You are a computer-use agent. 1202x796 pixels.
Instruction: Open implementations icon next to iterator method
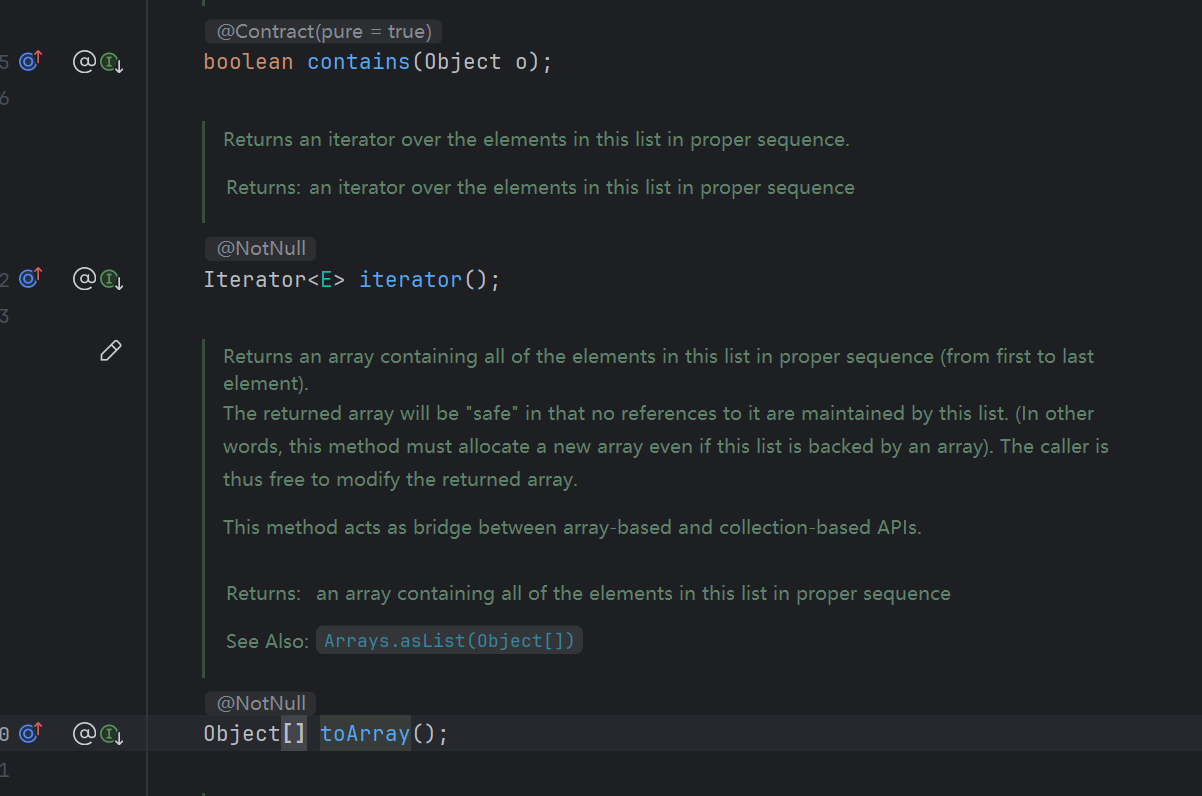coord(111,280)
